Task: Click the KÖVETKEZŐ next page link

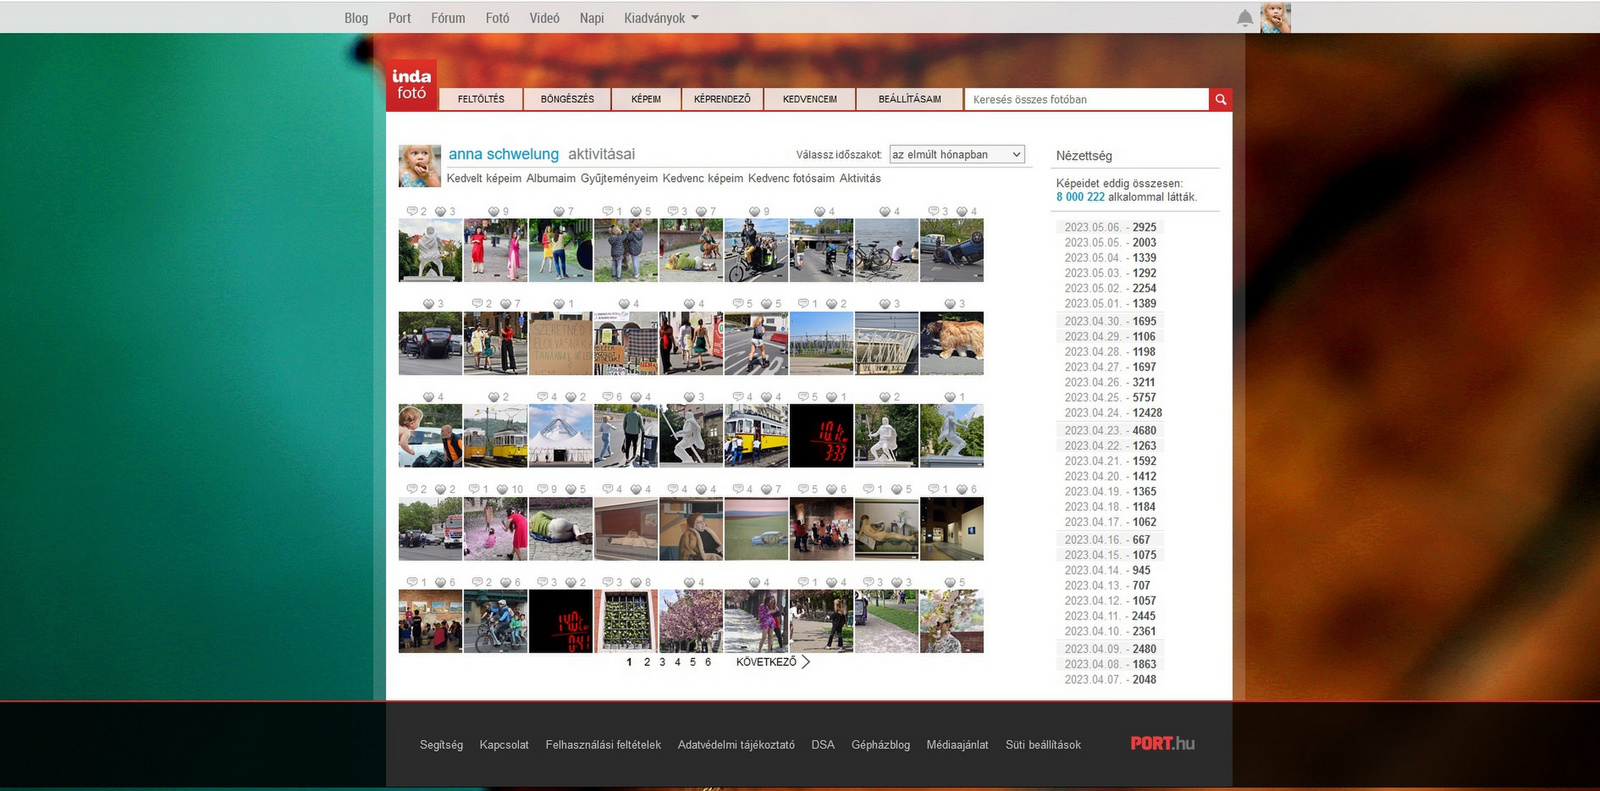Action: (767, 662)
